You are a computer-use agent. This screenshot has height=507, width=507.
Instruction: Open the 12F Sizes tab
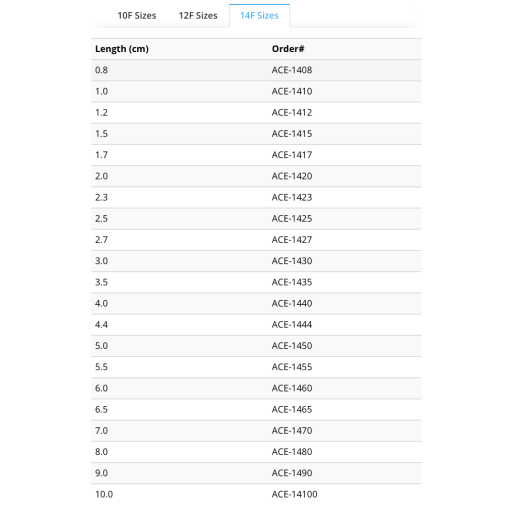[198, 16]
